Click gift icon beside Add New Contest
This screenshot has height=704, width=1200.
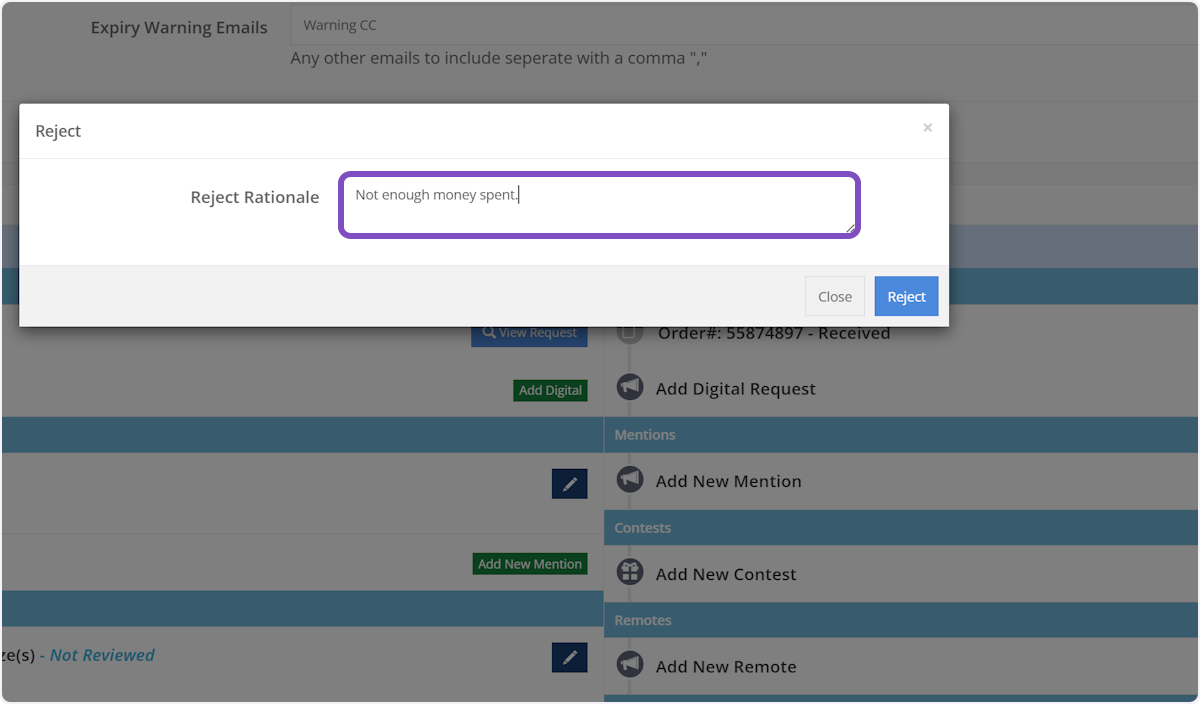629,573
